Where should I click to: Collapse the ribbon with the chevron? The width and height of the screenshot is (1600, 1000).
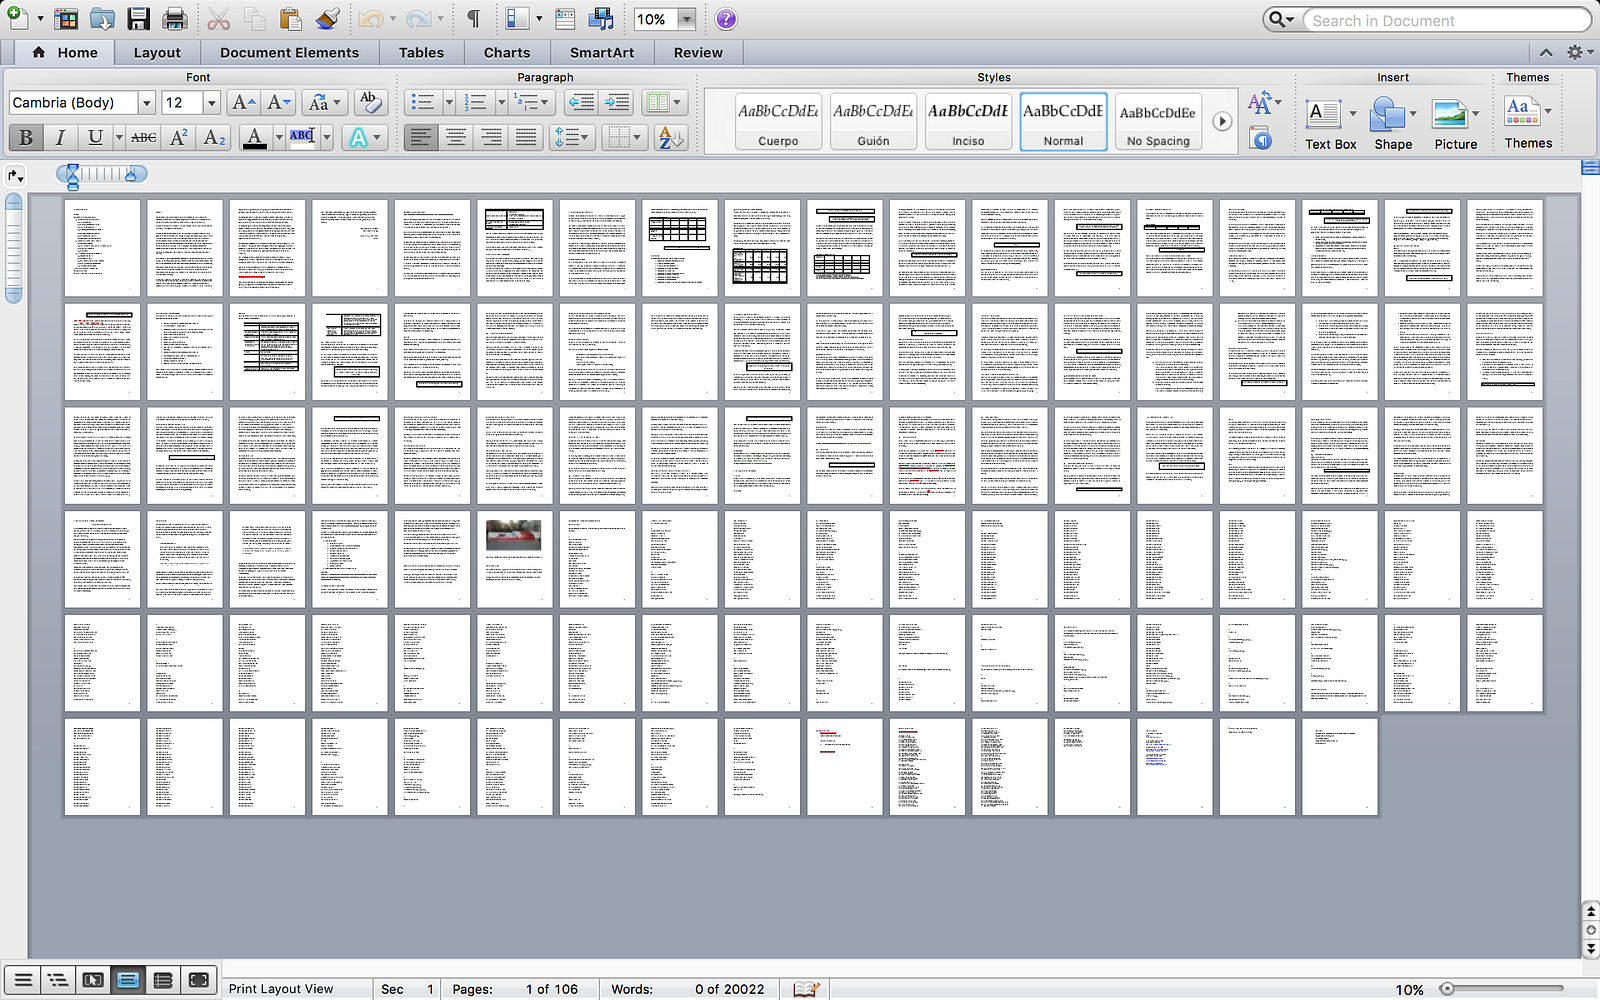pyautogui.click(x=1546, y=52)
